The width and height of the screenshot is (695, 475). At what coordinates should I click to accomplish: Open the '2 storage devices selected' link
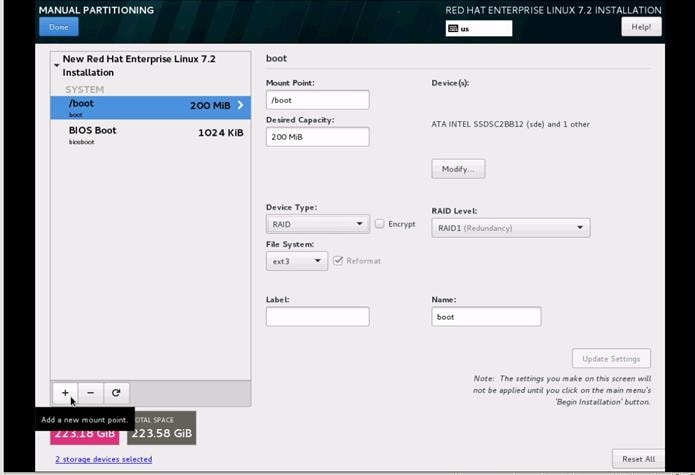(104, 459)
